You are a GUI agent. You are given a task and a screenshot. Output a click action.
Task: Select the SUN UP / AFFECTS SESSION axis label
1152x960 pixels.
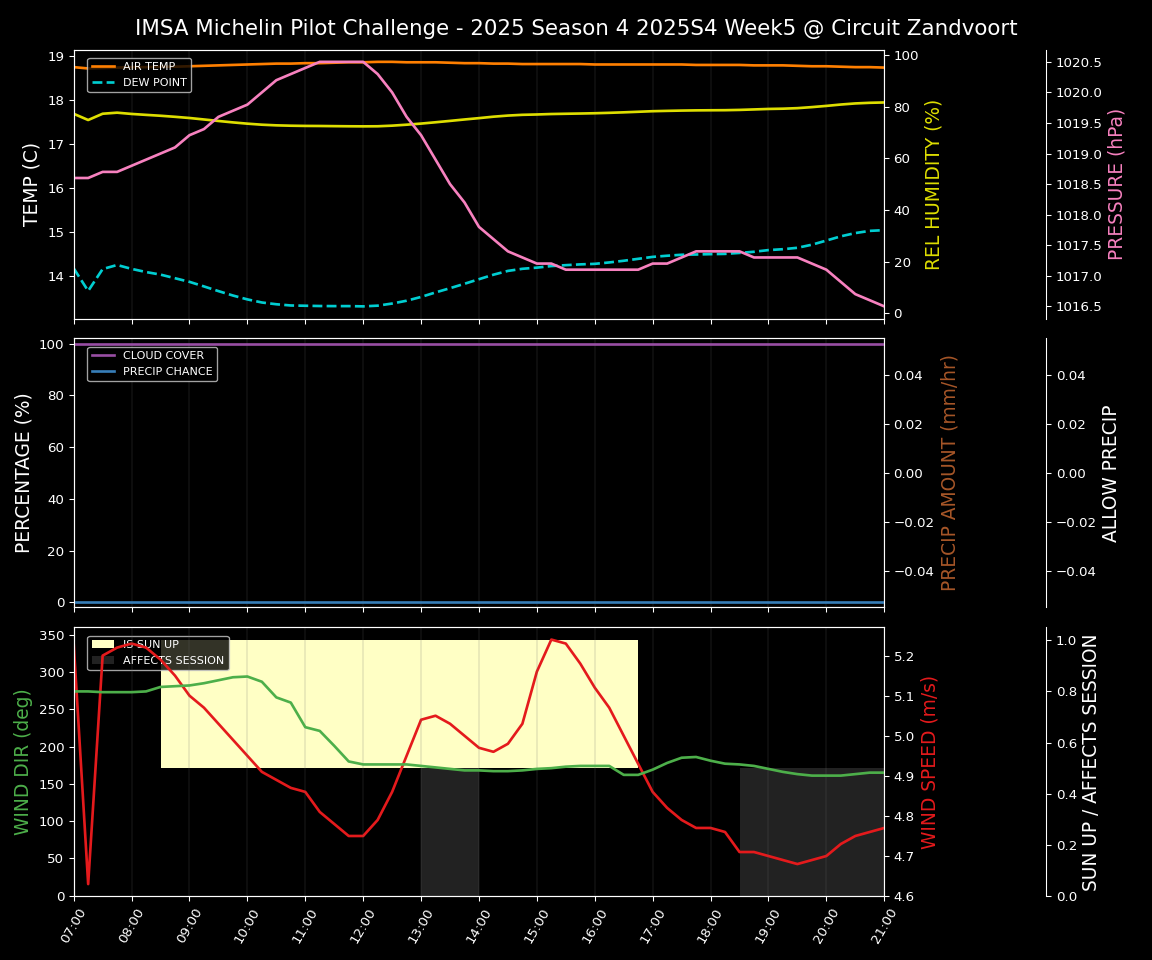pyautogui.click(x=1090, y=762)
